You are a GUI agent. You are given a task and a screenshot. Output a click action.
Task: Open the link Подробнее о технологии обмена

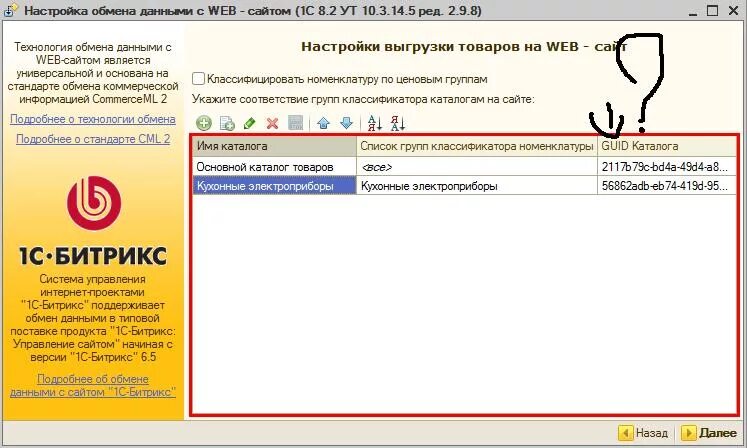click(93, 119)
